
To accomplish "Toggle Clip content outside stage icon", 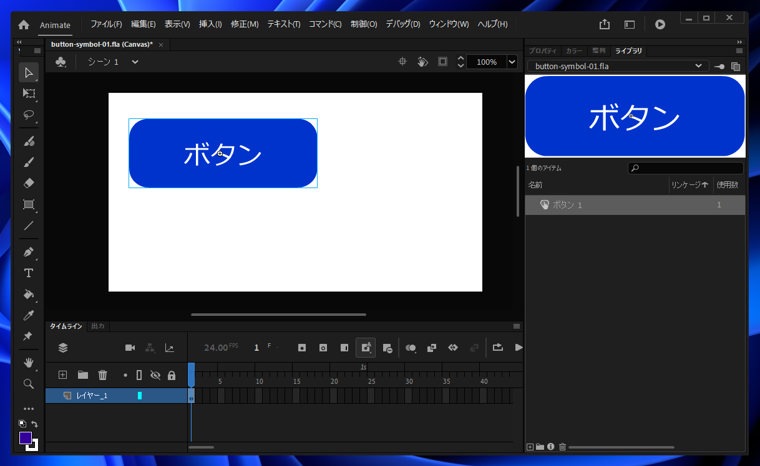I will click(x=443, y=62).
